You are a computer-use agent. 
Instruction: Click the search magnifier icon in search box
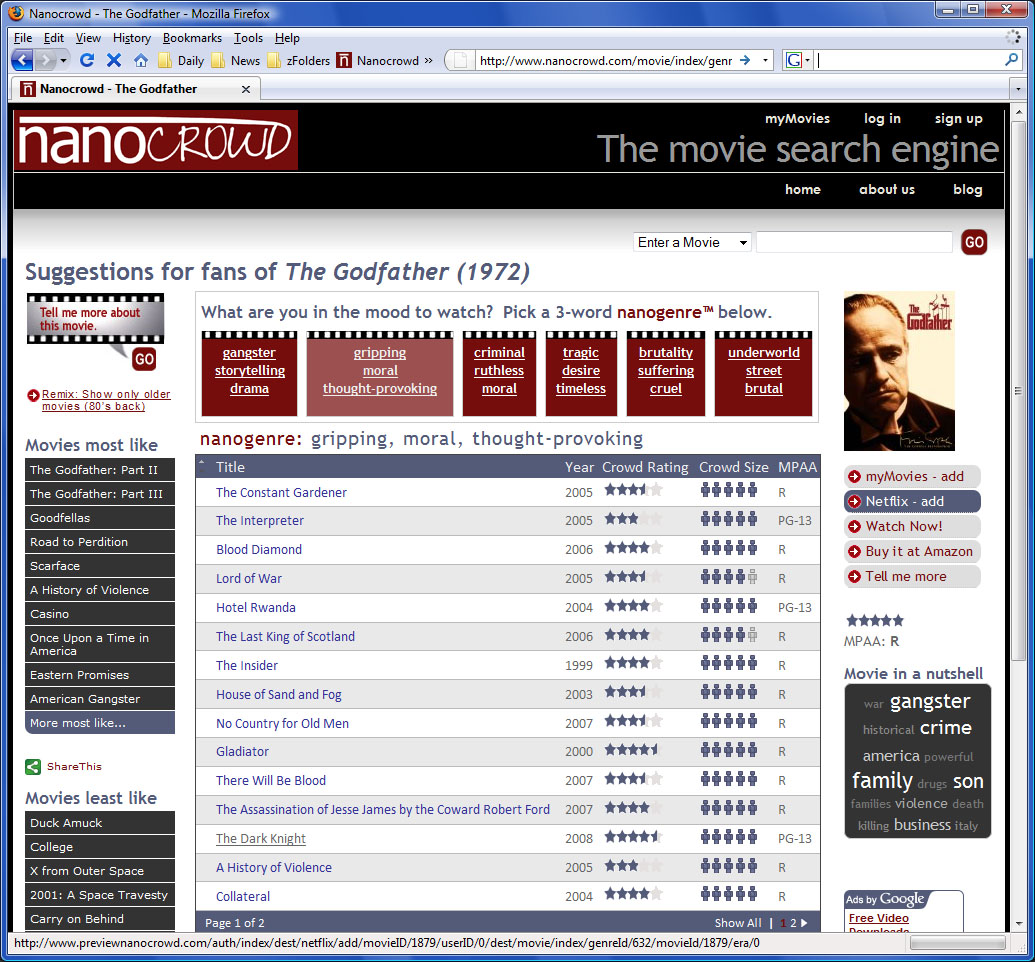point(1011,61)
